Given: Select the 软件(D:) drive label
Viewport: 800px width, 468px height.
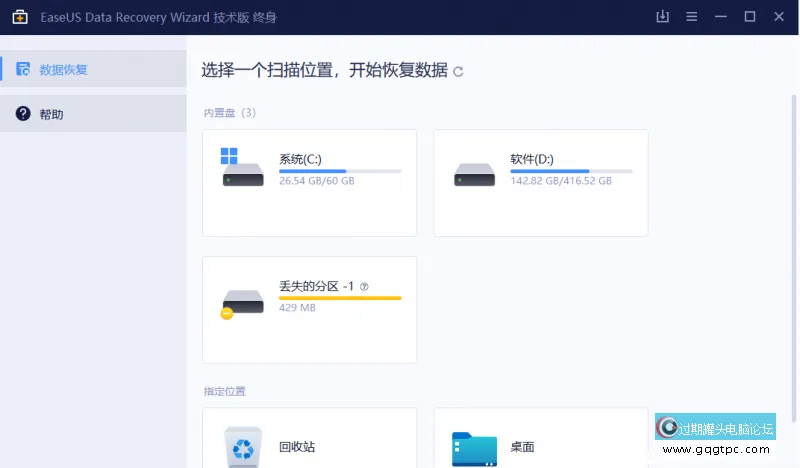Looking at the screenshot, I should pyautogui.click(x=532, y=159).
